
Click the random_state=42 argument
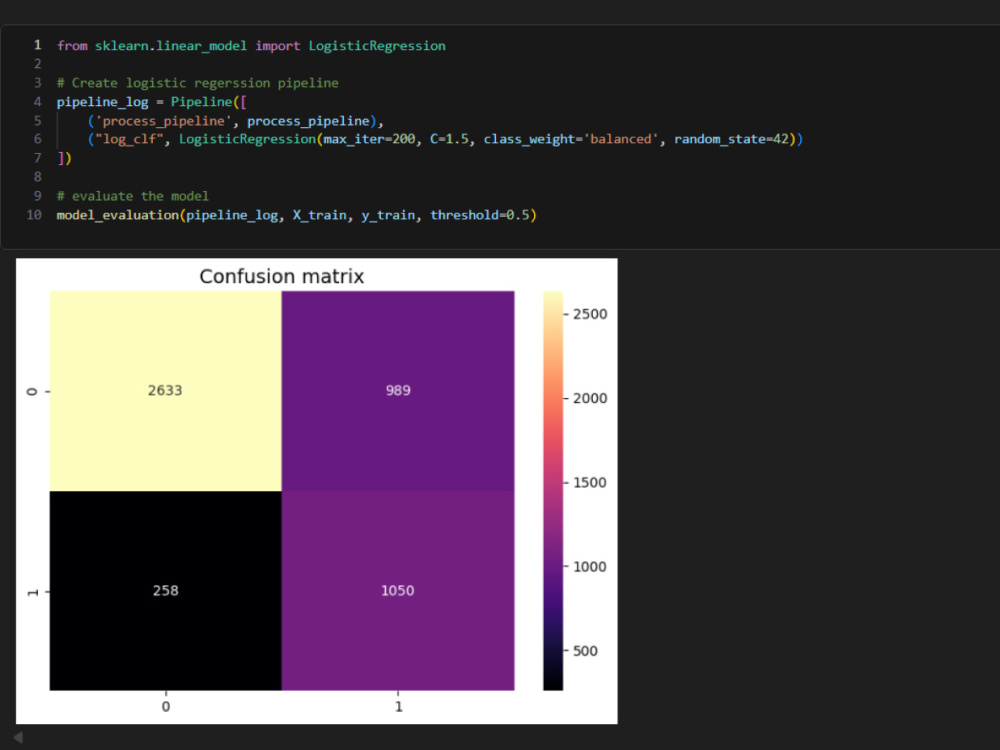tap(732, 139)
